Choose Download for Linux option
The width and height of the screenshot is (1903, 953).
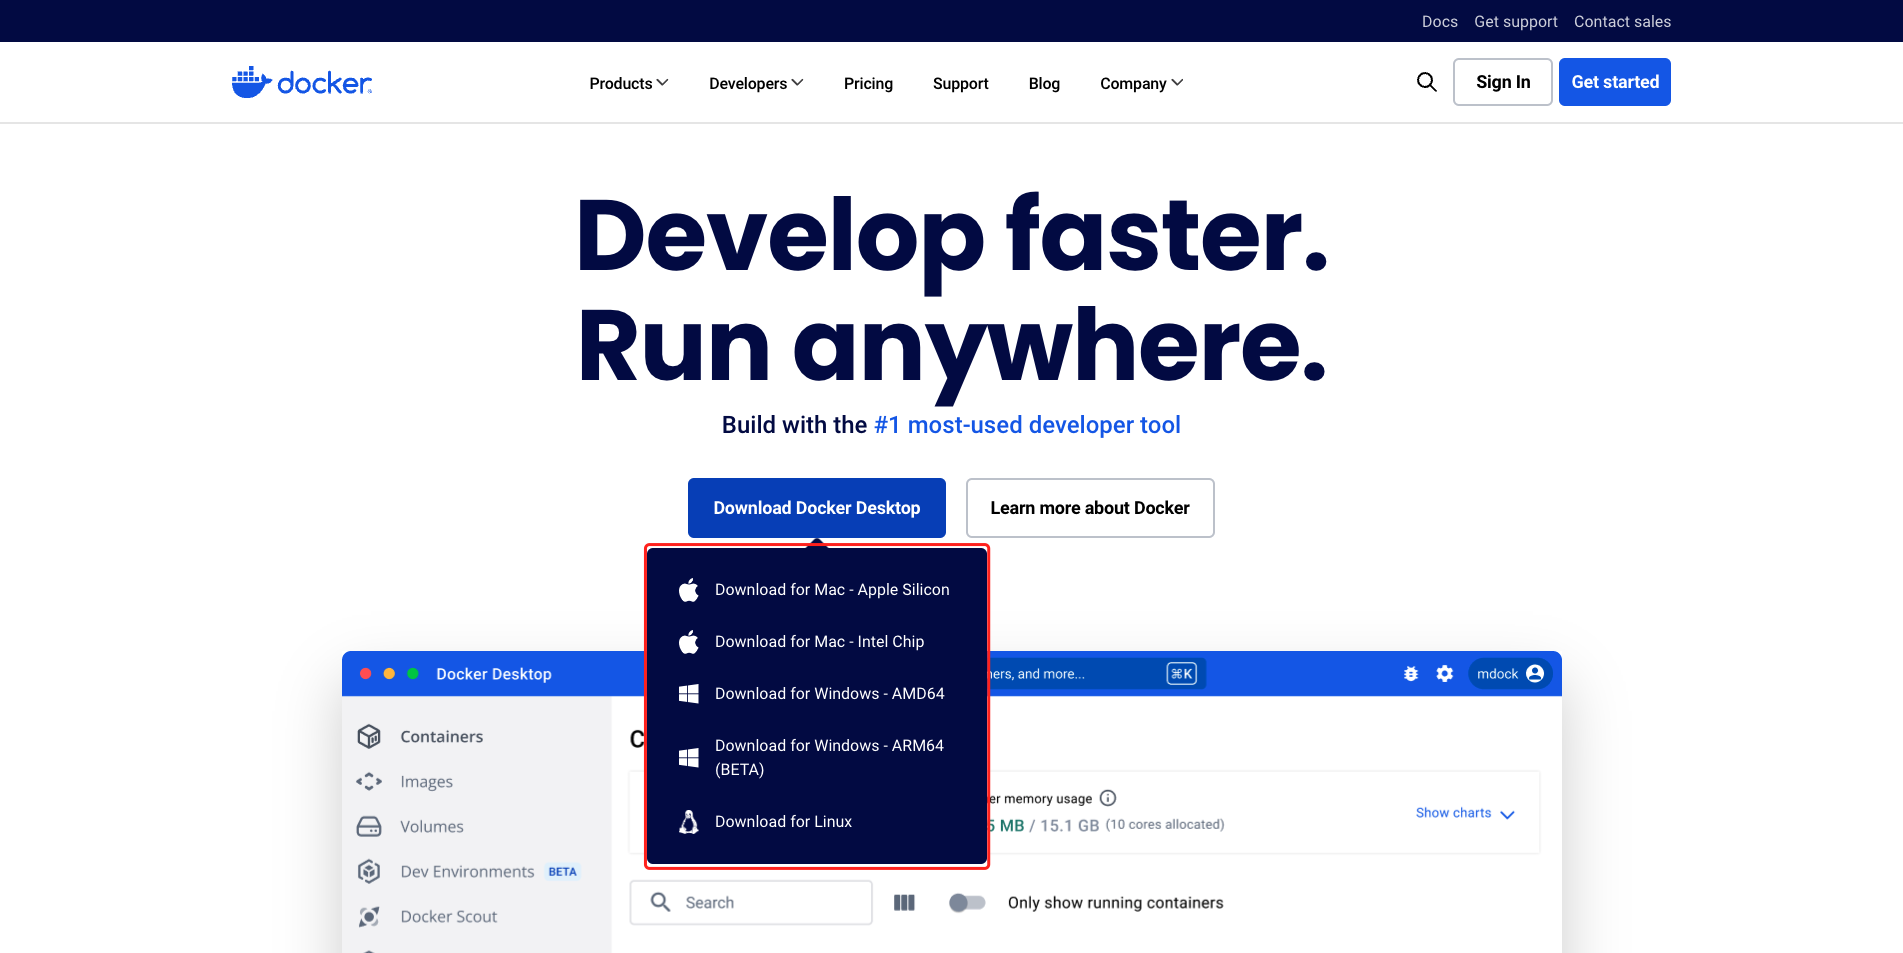pyautogui.click(x=783, y=822)
